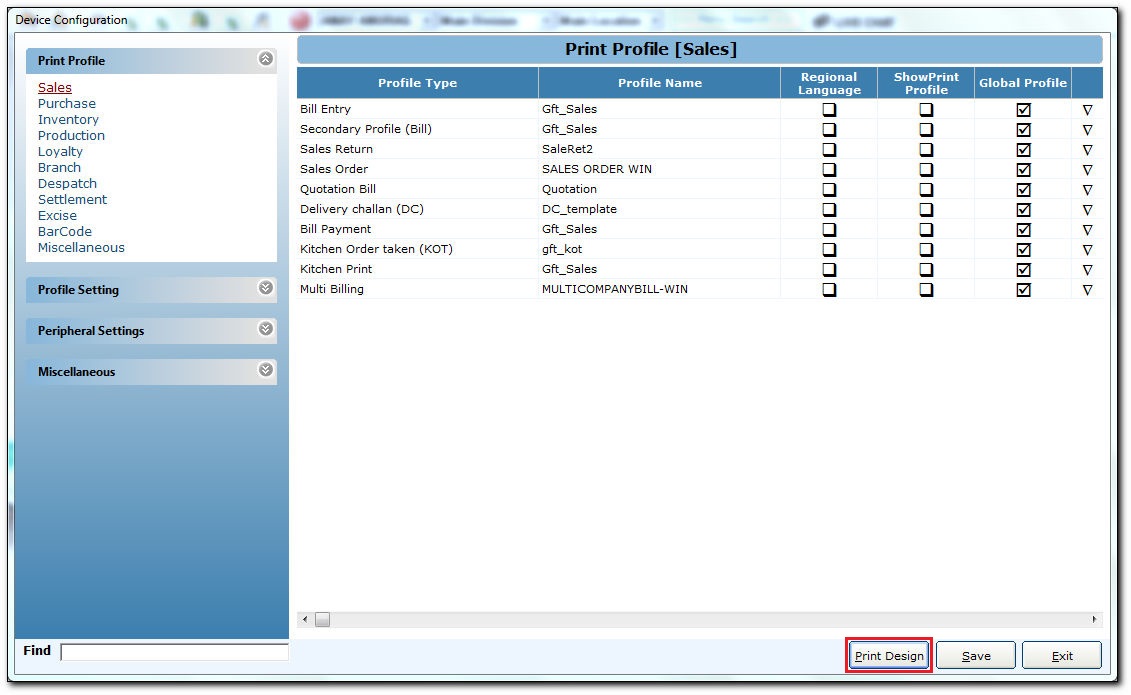The image size is (1131, 695).
Task: Click the Print Design button
Action: [889, 656]
